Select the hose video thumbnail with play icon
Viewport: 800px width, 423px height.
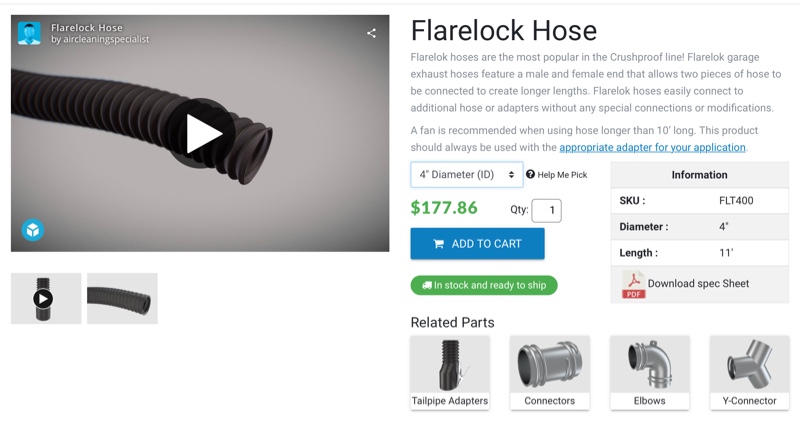click(x=46, y=298)
